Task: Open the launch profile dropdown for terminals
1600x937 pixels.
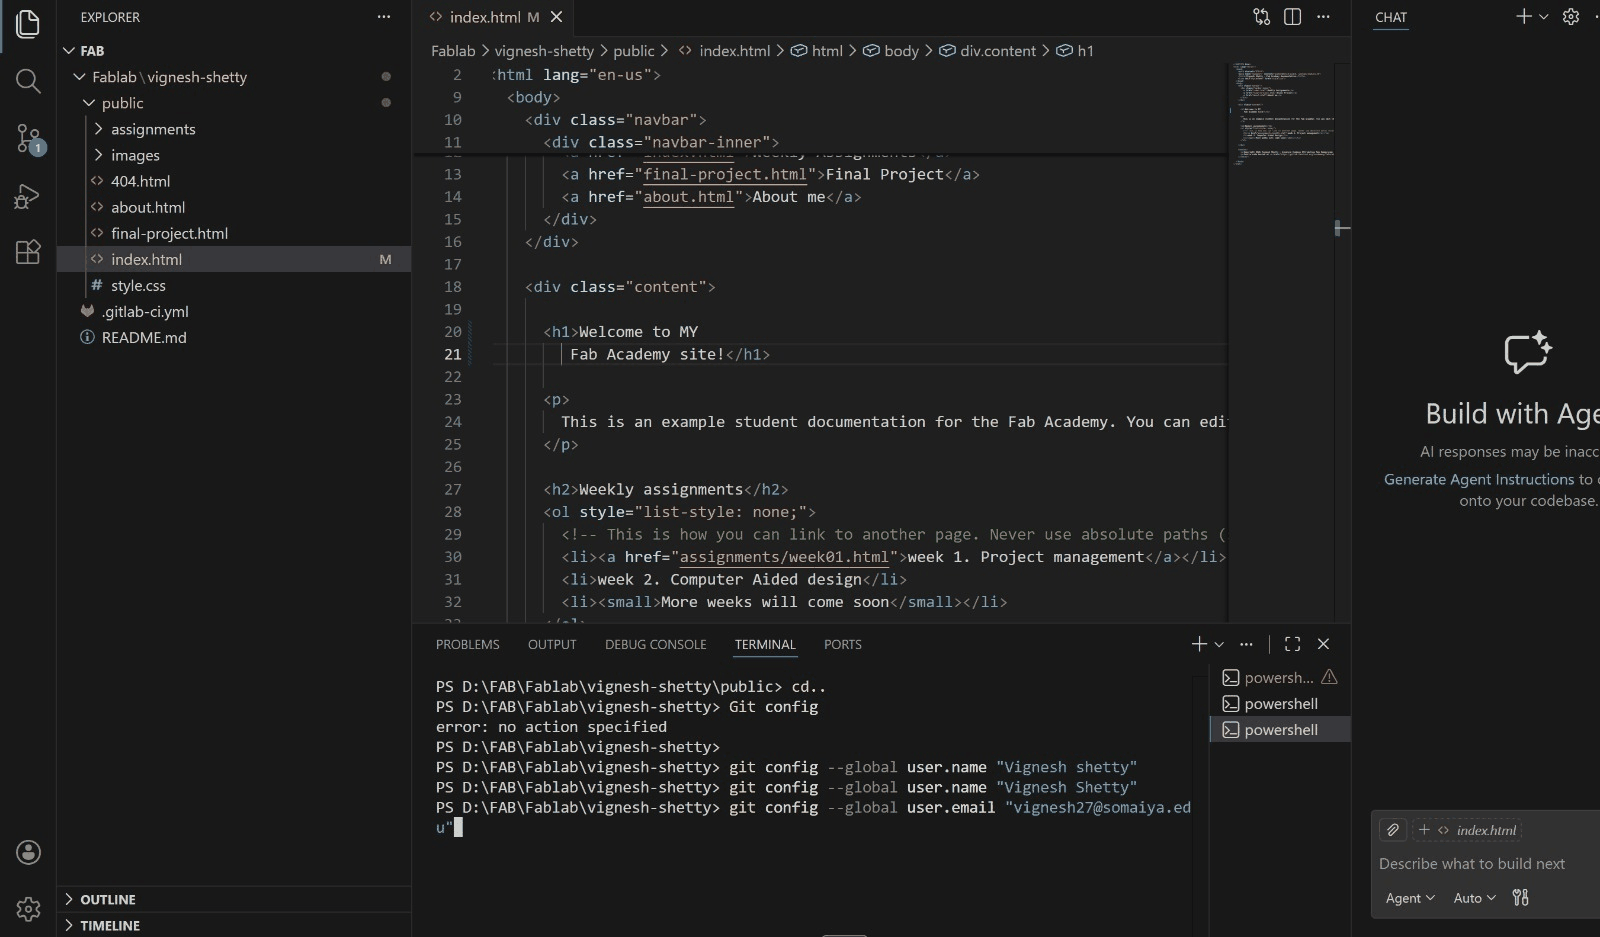Action: (1219, 645)
